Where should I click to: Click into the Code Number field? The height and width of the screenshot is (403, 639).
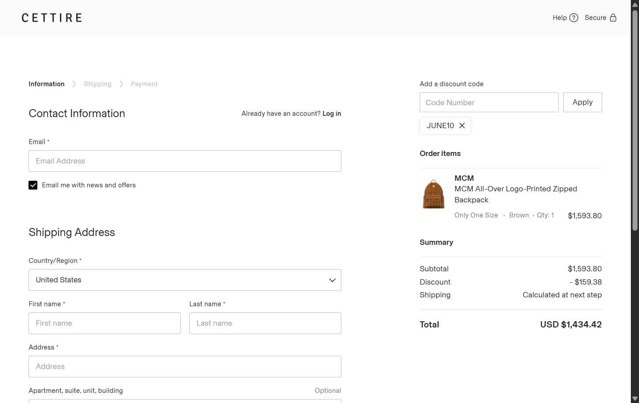pos(489,102)
